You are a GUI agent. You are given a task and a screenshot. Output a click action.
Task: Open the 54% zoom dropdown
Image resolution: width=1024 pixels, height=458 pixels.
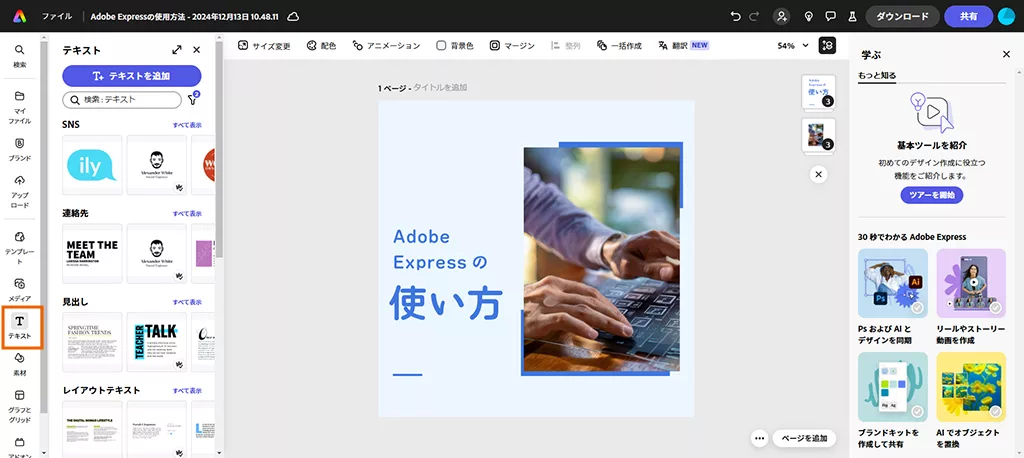point(792,46)
